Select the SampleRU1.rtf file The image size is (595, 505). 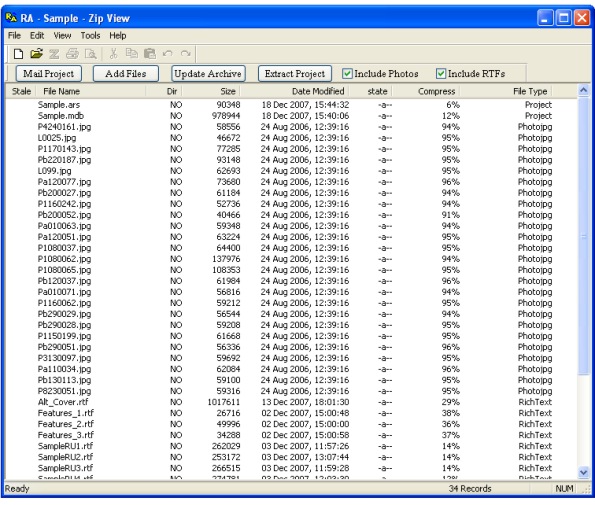click(x=65, y=446)
